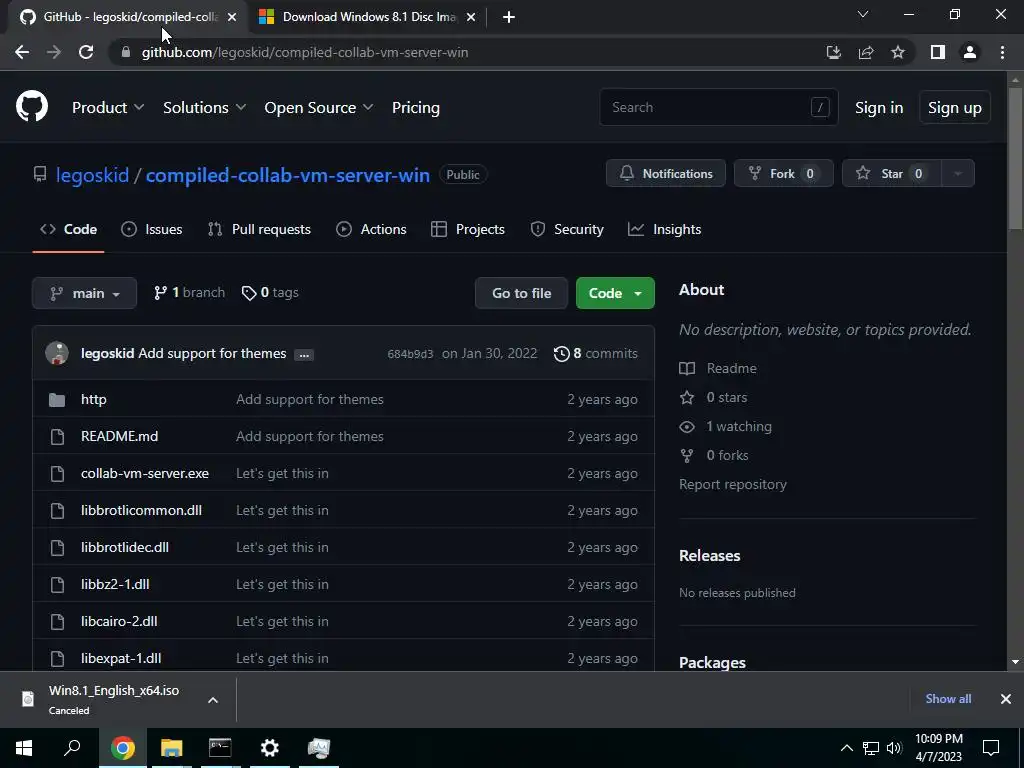Click the Sign up button
Image resolution: width=1024 pixels, height=768 pixels.
955,108
